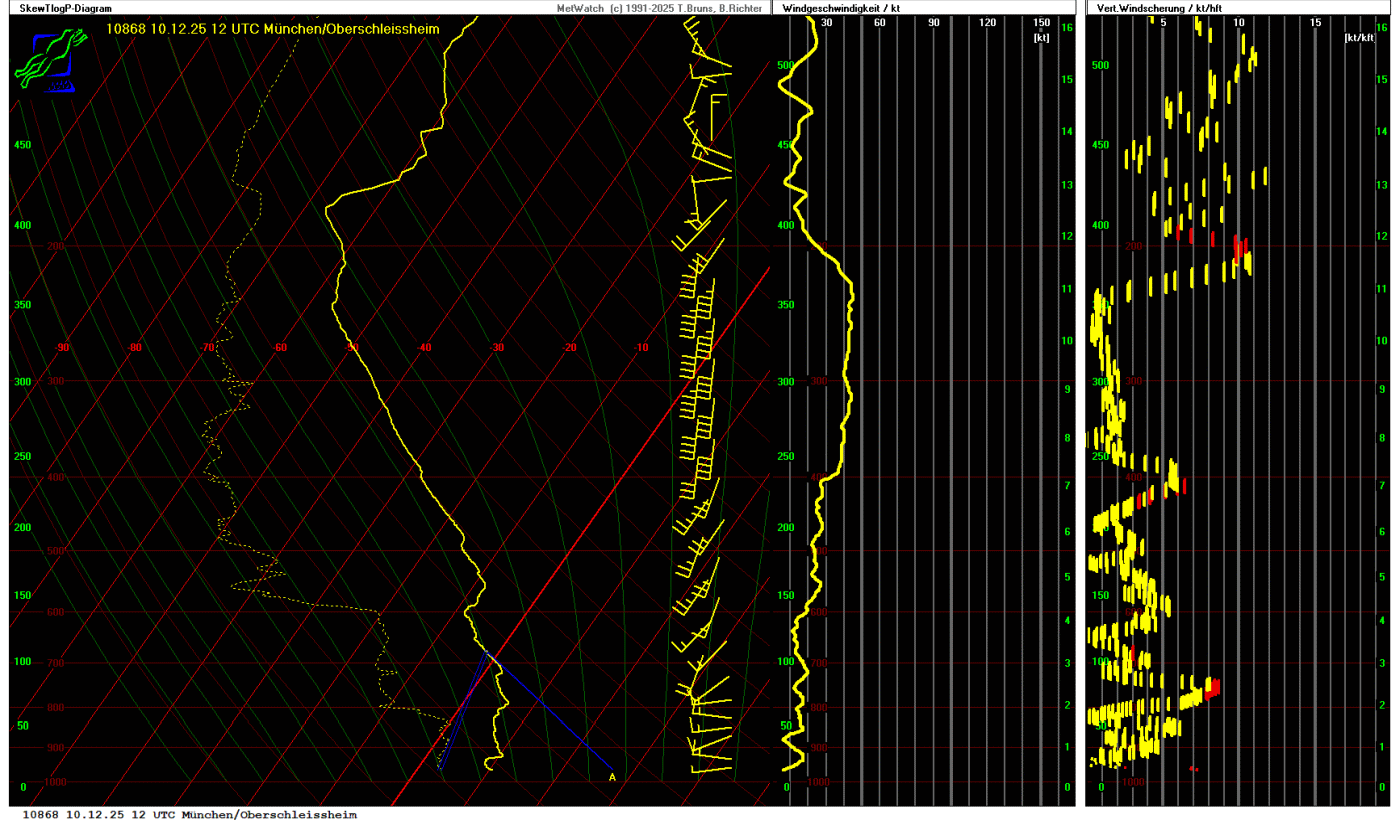Open the Vert.Windscherung panel header

click(1153, 8)
